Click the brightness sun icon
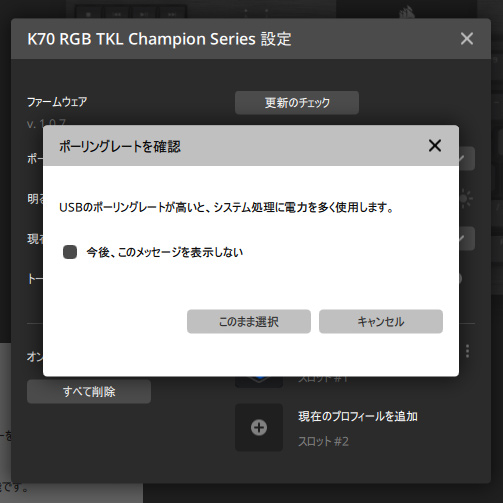 (465, 199)
